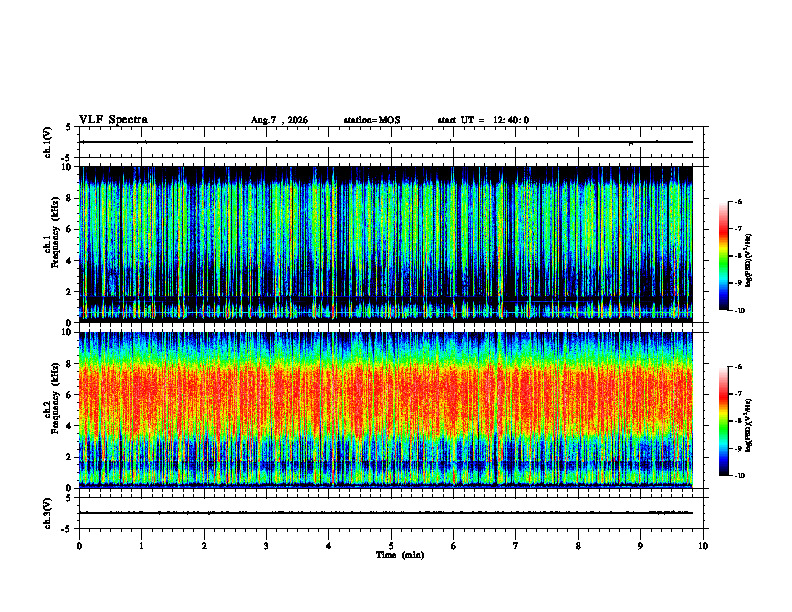Click the "VLF Spectra" plot title
Viewport: 792px width, 612px height.
[113, 120]
